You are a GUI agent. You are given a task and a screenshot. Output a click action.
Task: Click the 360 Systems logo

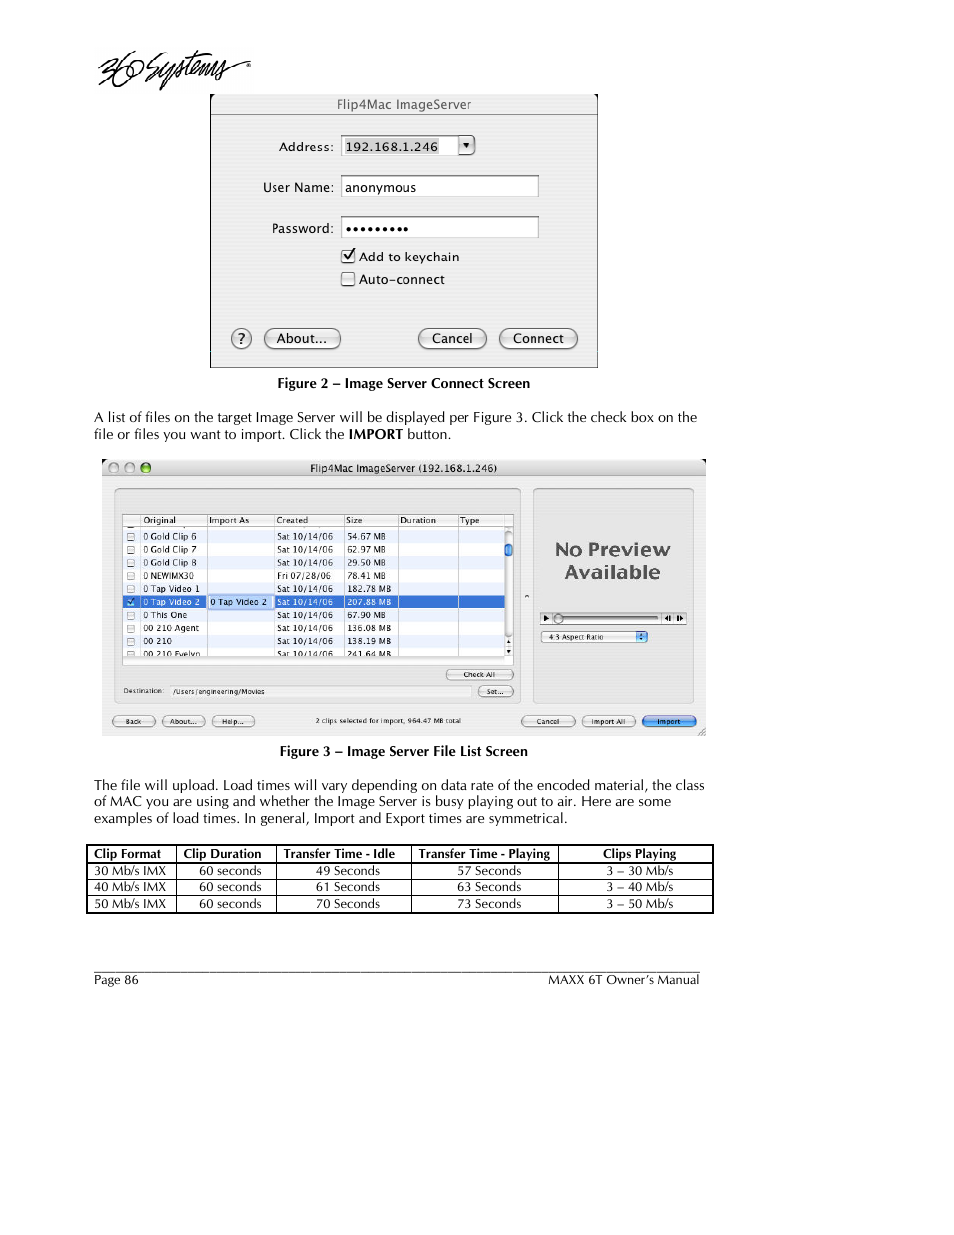(x=172, y=69)
